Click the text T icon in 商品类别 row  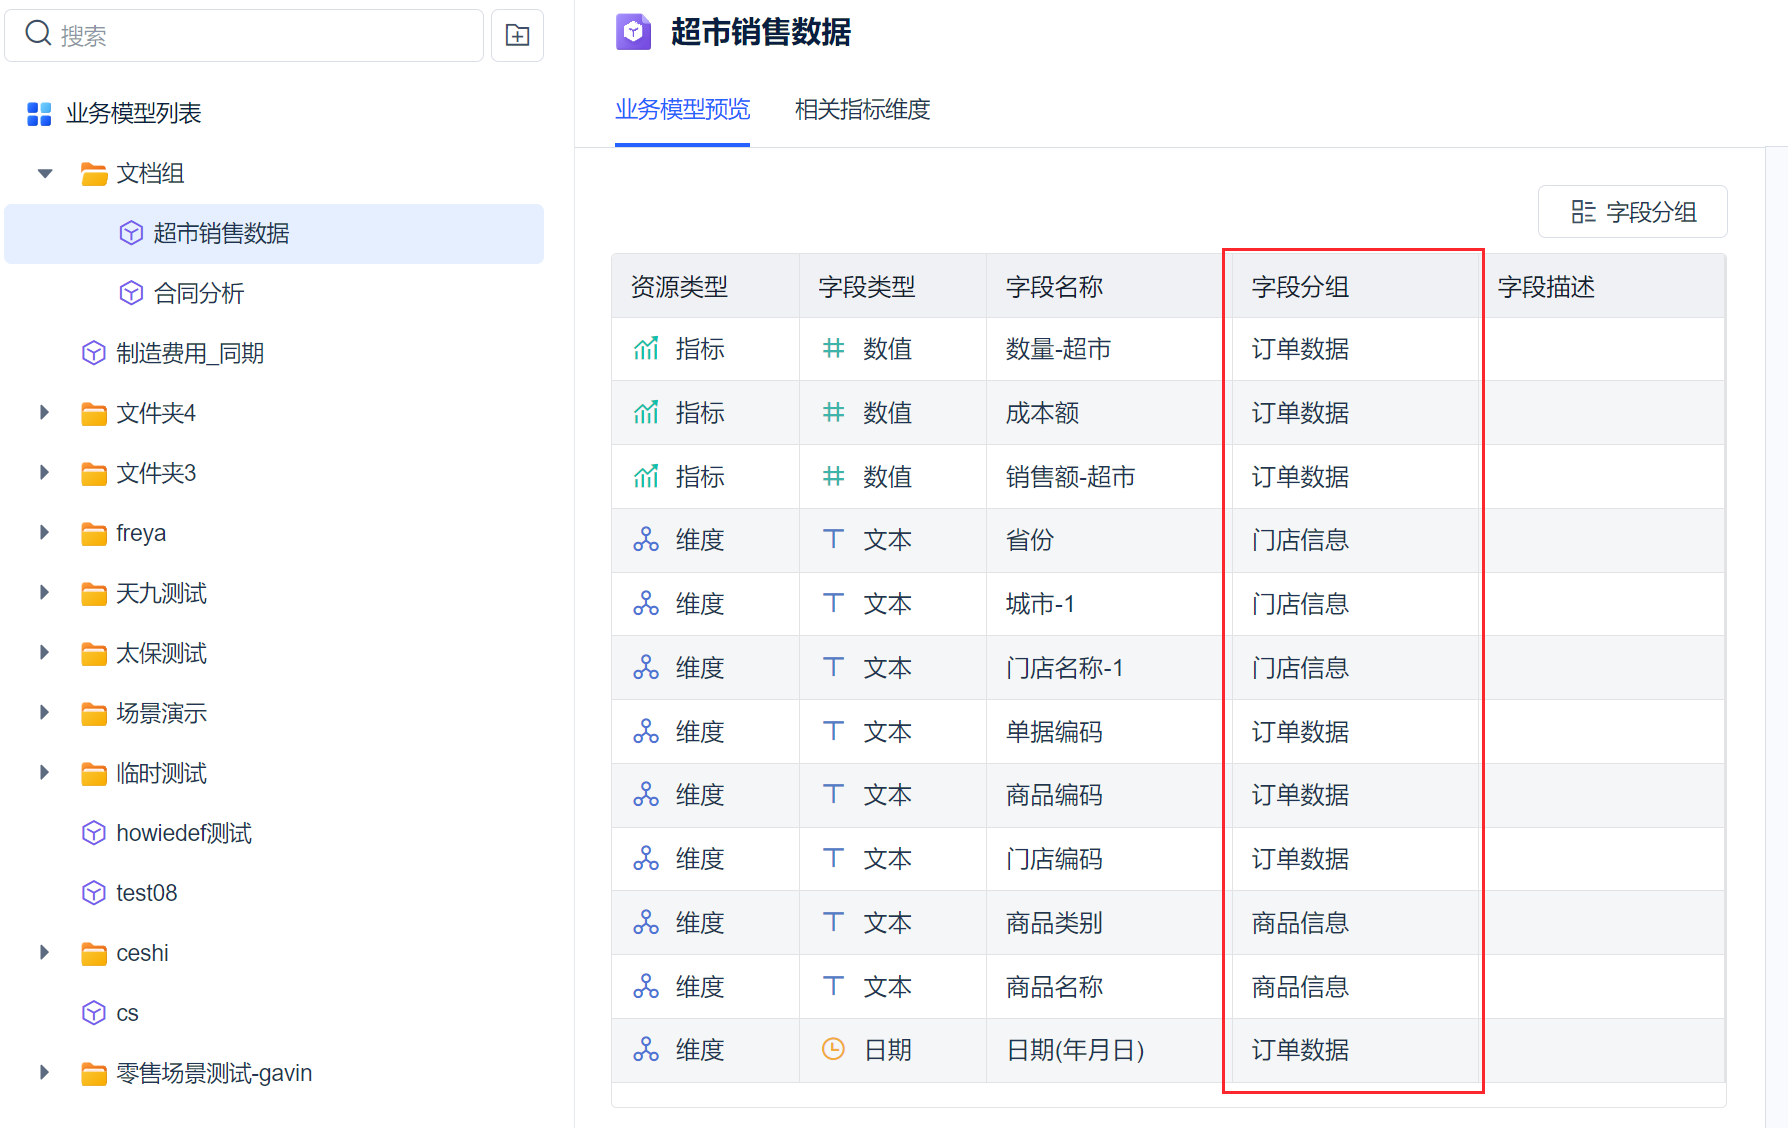(833, 922)
